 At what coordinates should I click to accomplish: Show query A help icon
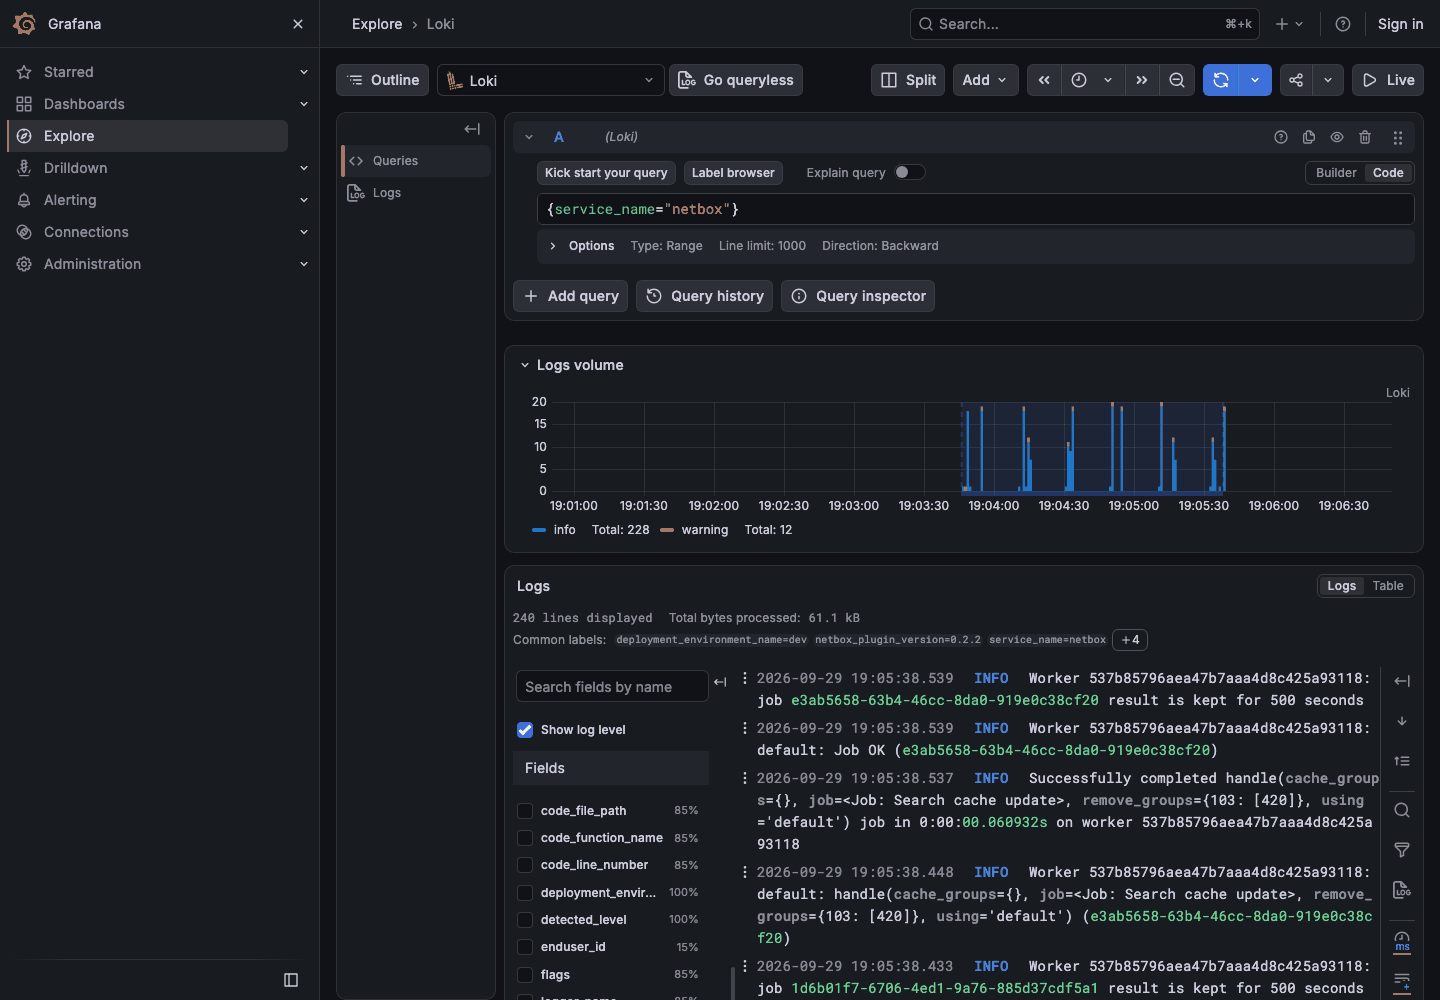(1281, 137)
